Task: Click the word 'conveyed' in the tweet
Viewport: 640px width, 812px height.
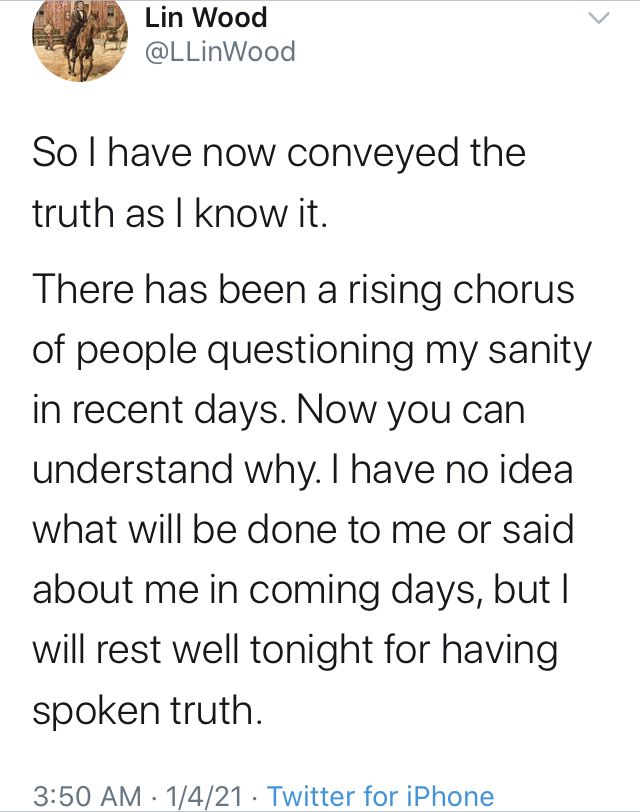Action: coord(373,154)
